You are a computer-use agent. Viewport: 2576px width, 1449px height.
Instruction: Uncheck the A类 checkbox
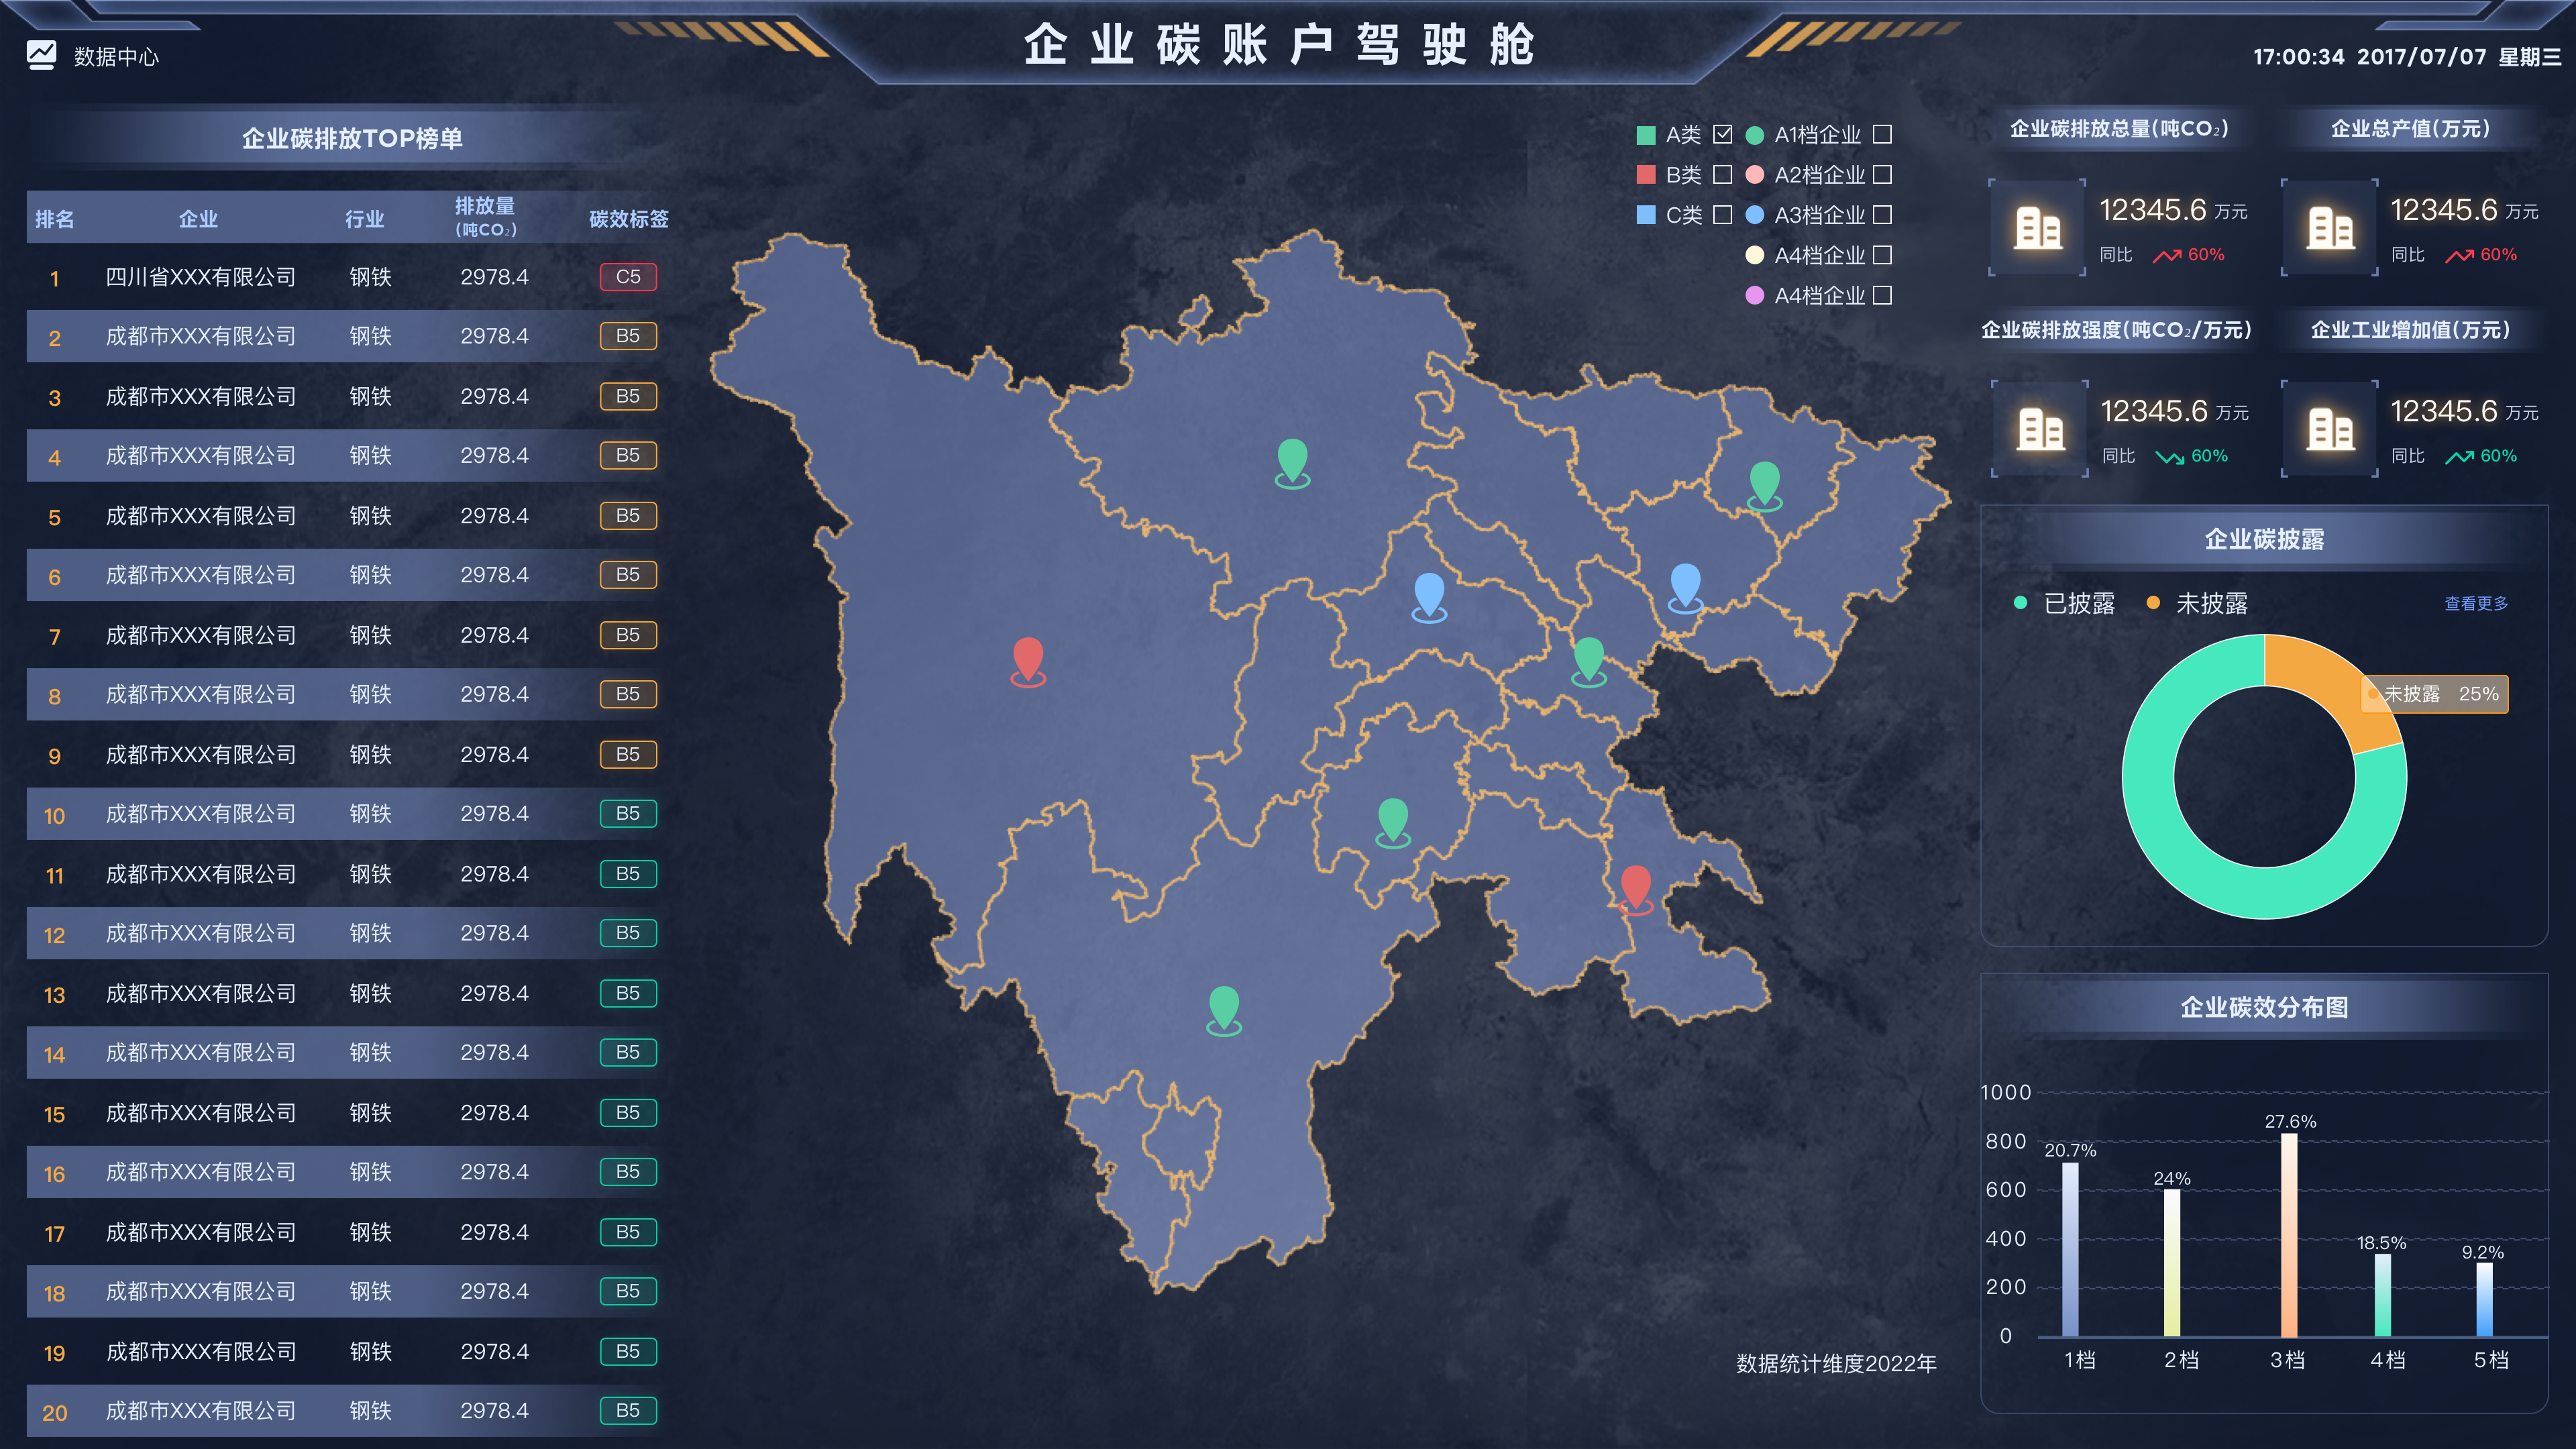(1722, 134)
